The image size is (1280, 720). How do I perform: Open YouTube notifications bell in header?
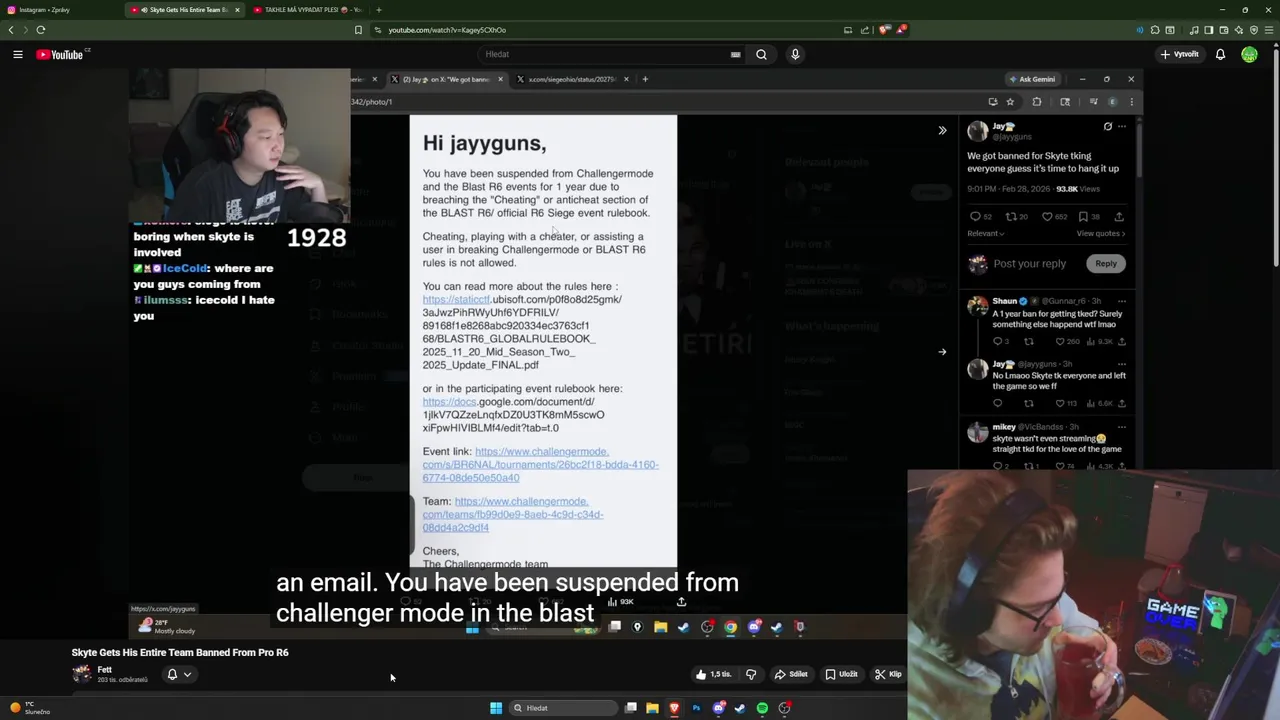1220,54
